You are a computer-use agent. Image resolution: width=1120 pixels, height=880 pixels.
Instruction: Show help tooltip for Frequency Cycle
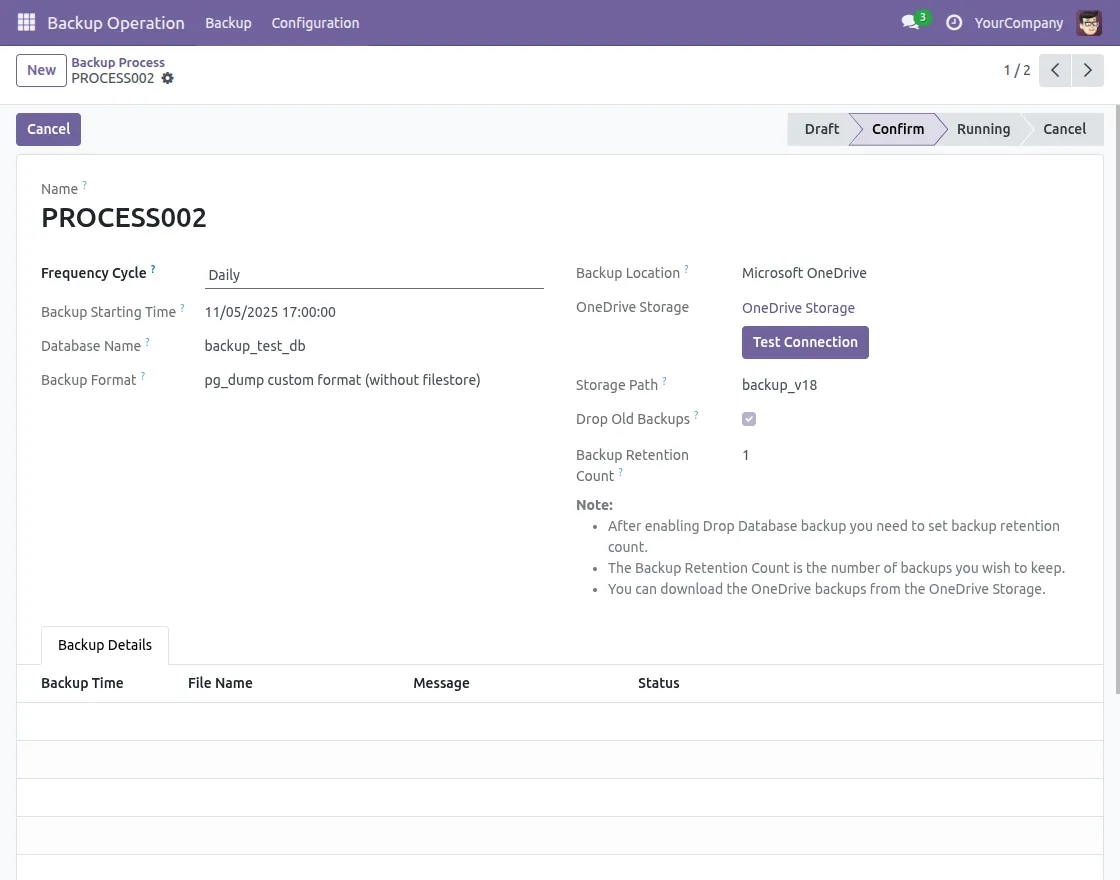point(153,270)
